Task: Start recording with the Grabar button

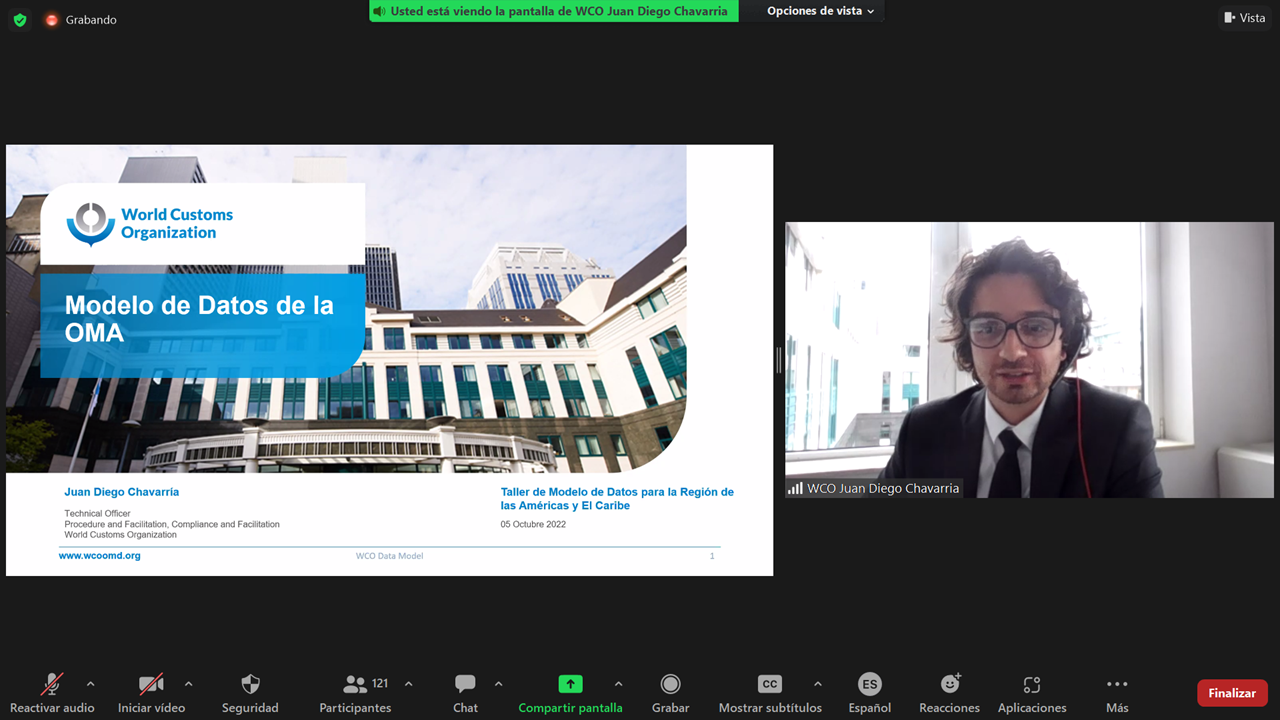Action: 671,693
